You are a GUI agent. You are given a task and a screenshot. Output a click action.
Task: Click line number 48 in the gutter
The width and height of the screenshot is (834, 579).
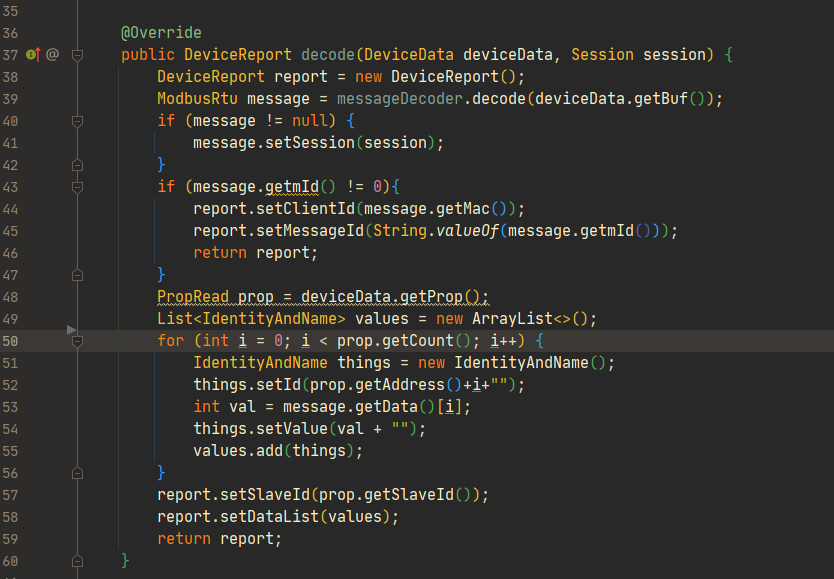click(10, 297)
